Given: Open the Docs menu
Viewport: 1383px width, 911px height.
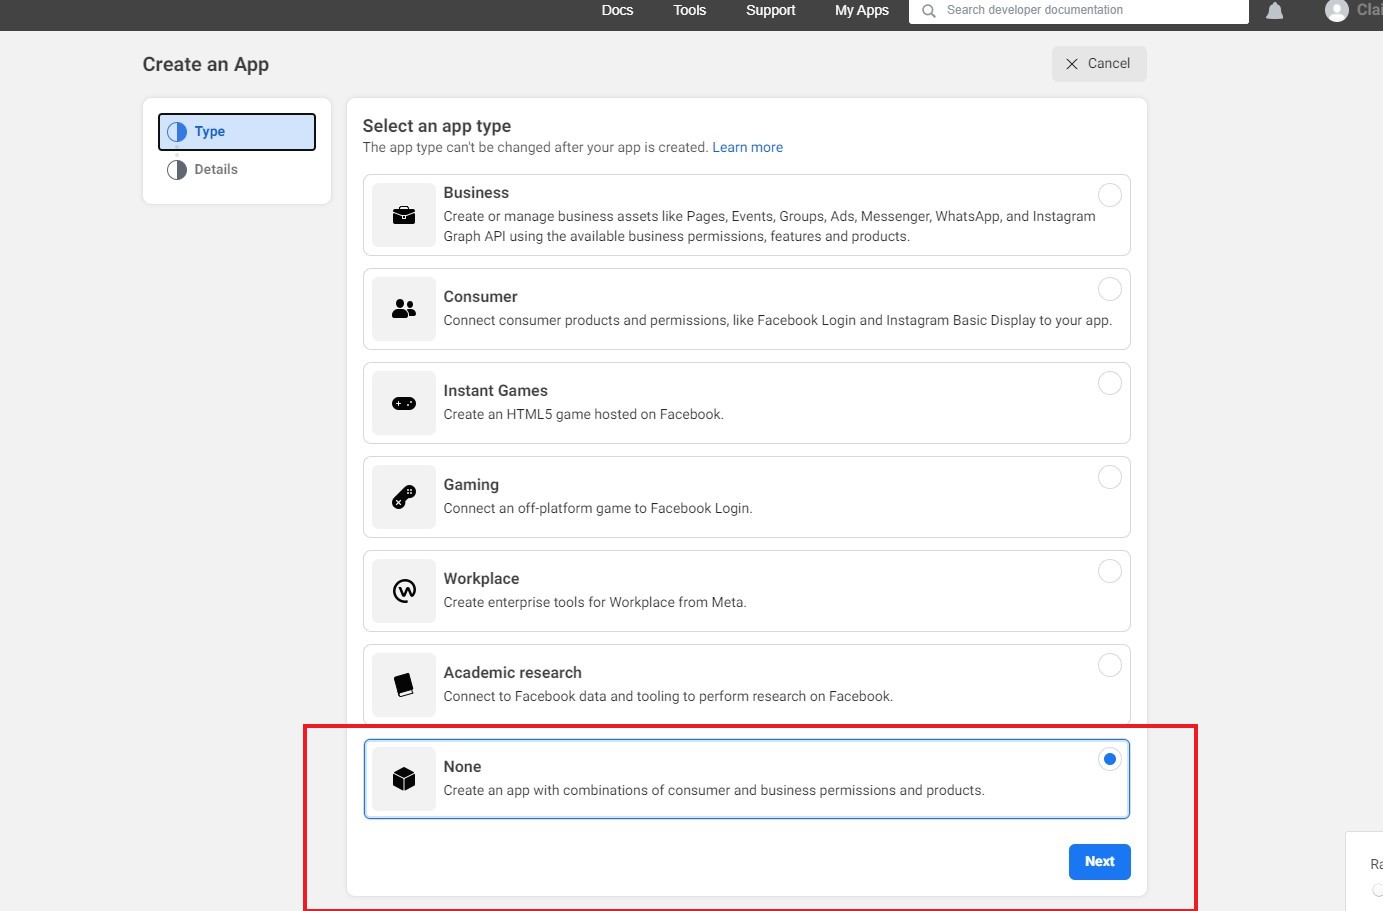Looking at the screenshot, I should [x=617, y=10].
